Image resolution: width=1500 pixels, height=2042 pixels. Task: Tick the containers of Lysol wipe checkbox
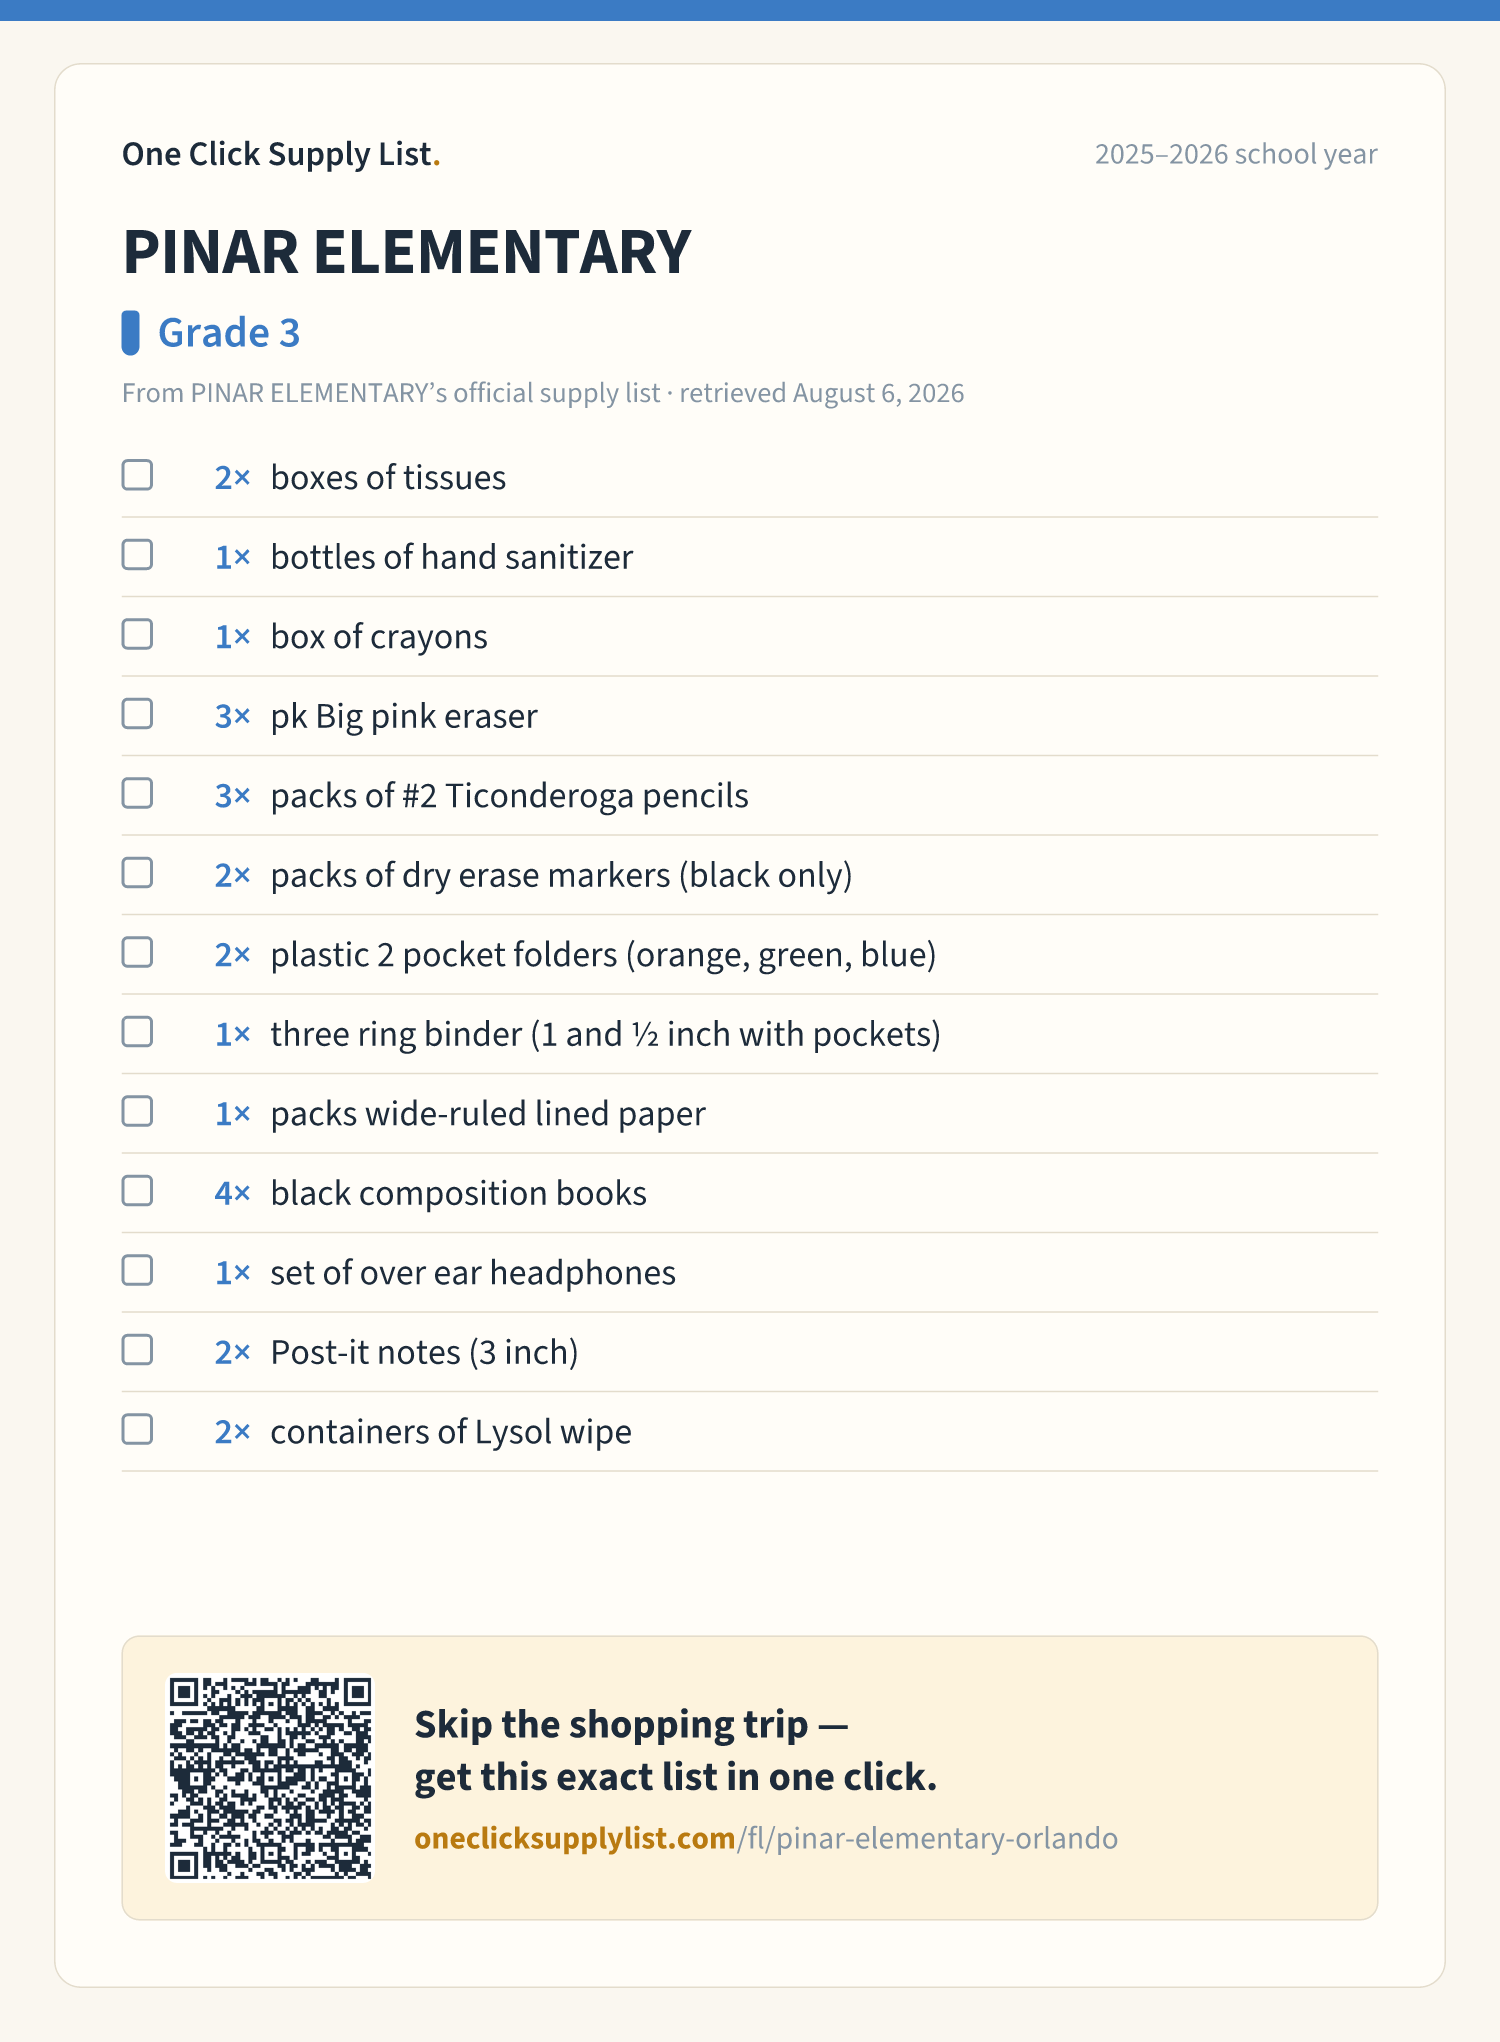click(137, 1429)
